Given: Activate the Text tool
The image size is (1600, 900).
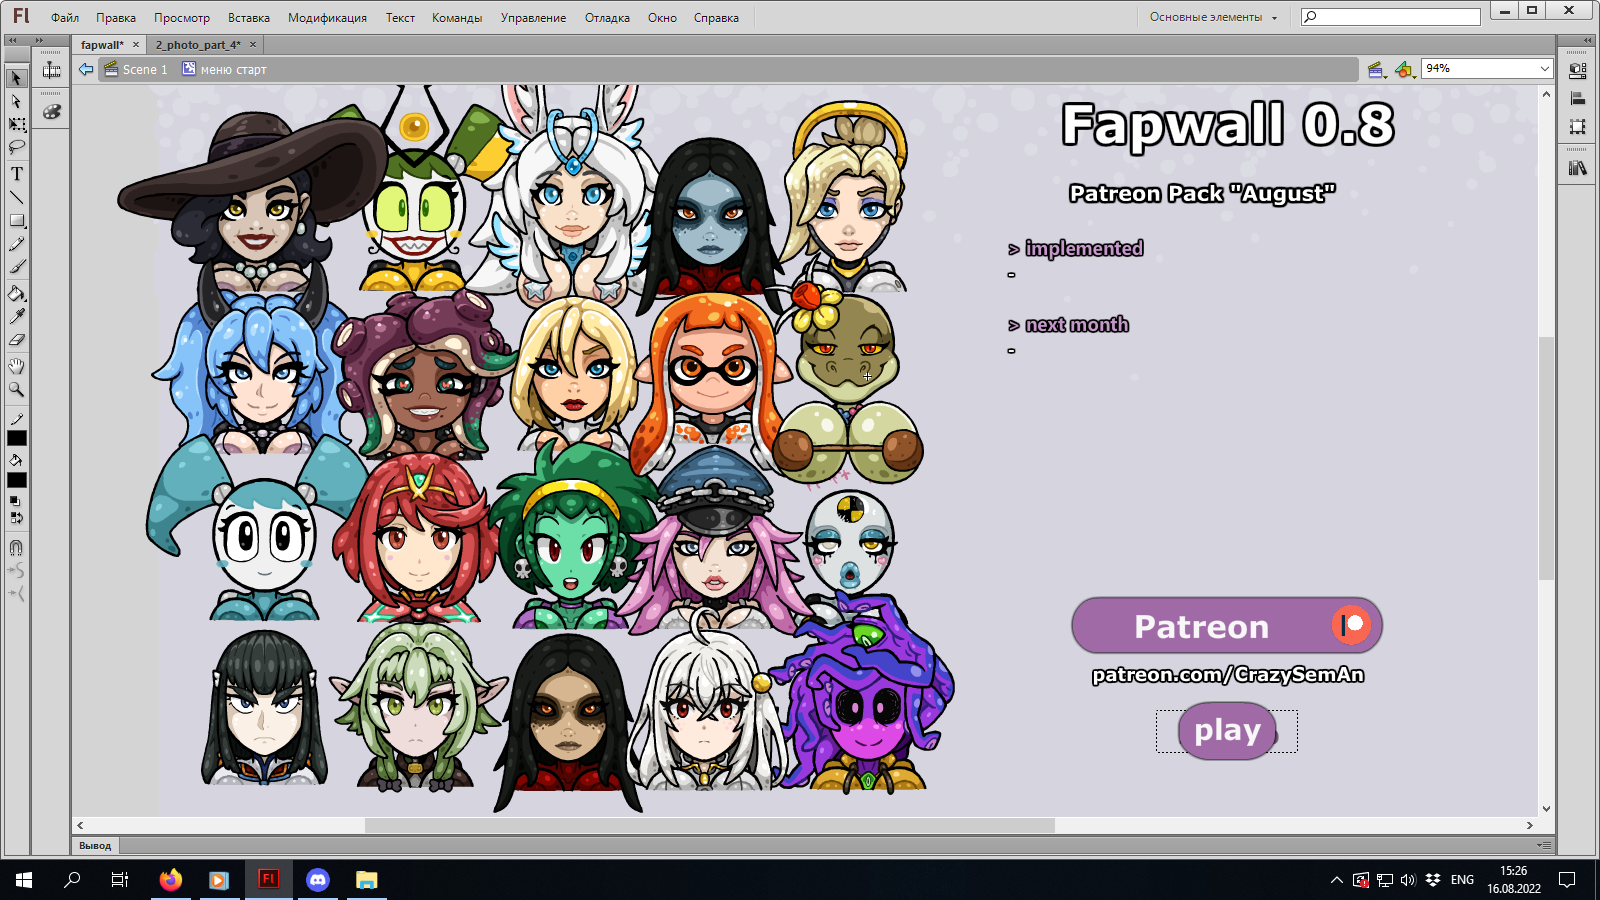Looking at the screenshot, I should click(16, 174).
